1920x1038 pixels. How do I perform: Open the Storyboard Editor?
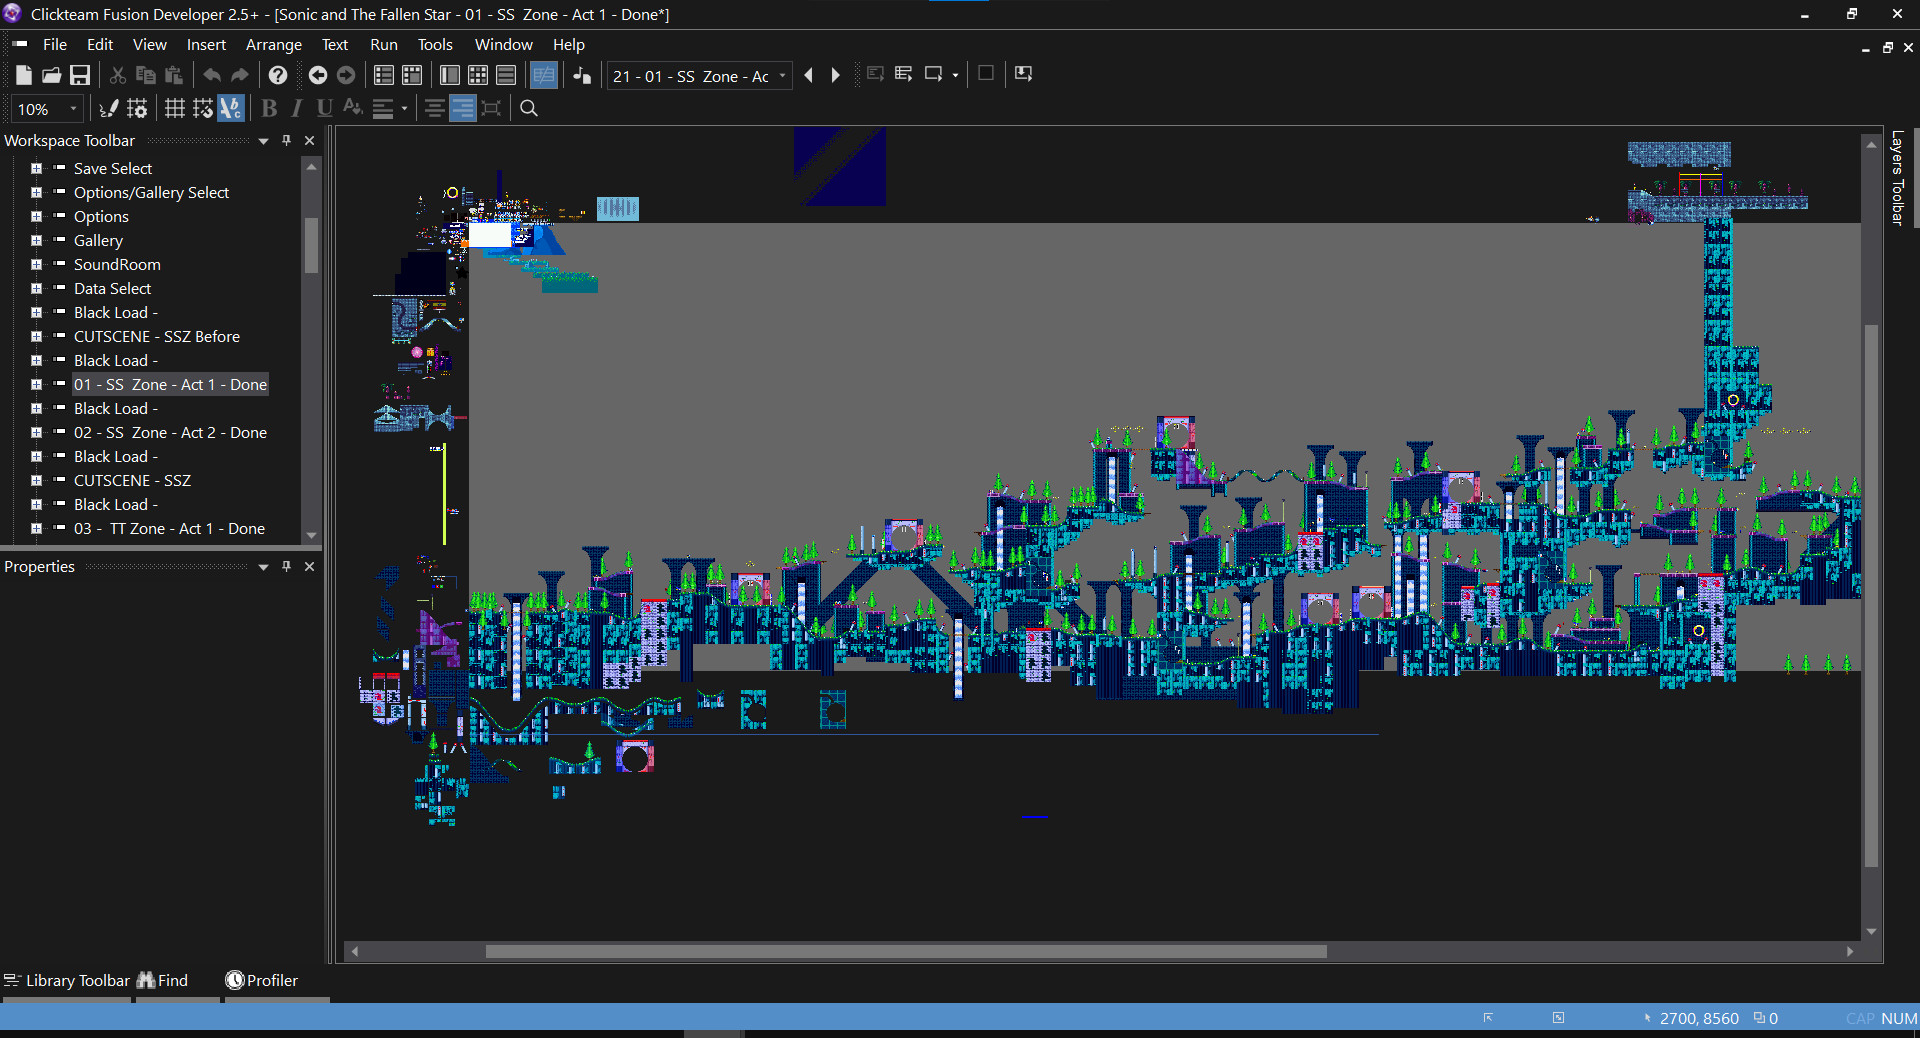(382, 75)
